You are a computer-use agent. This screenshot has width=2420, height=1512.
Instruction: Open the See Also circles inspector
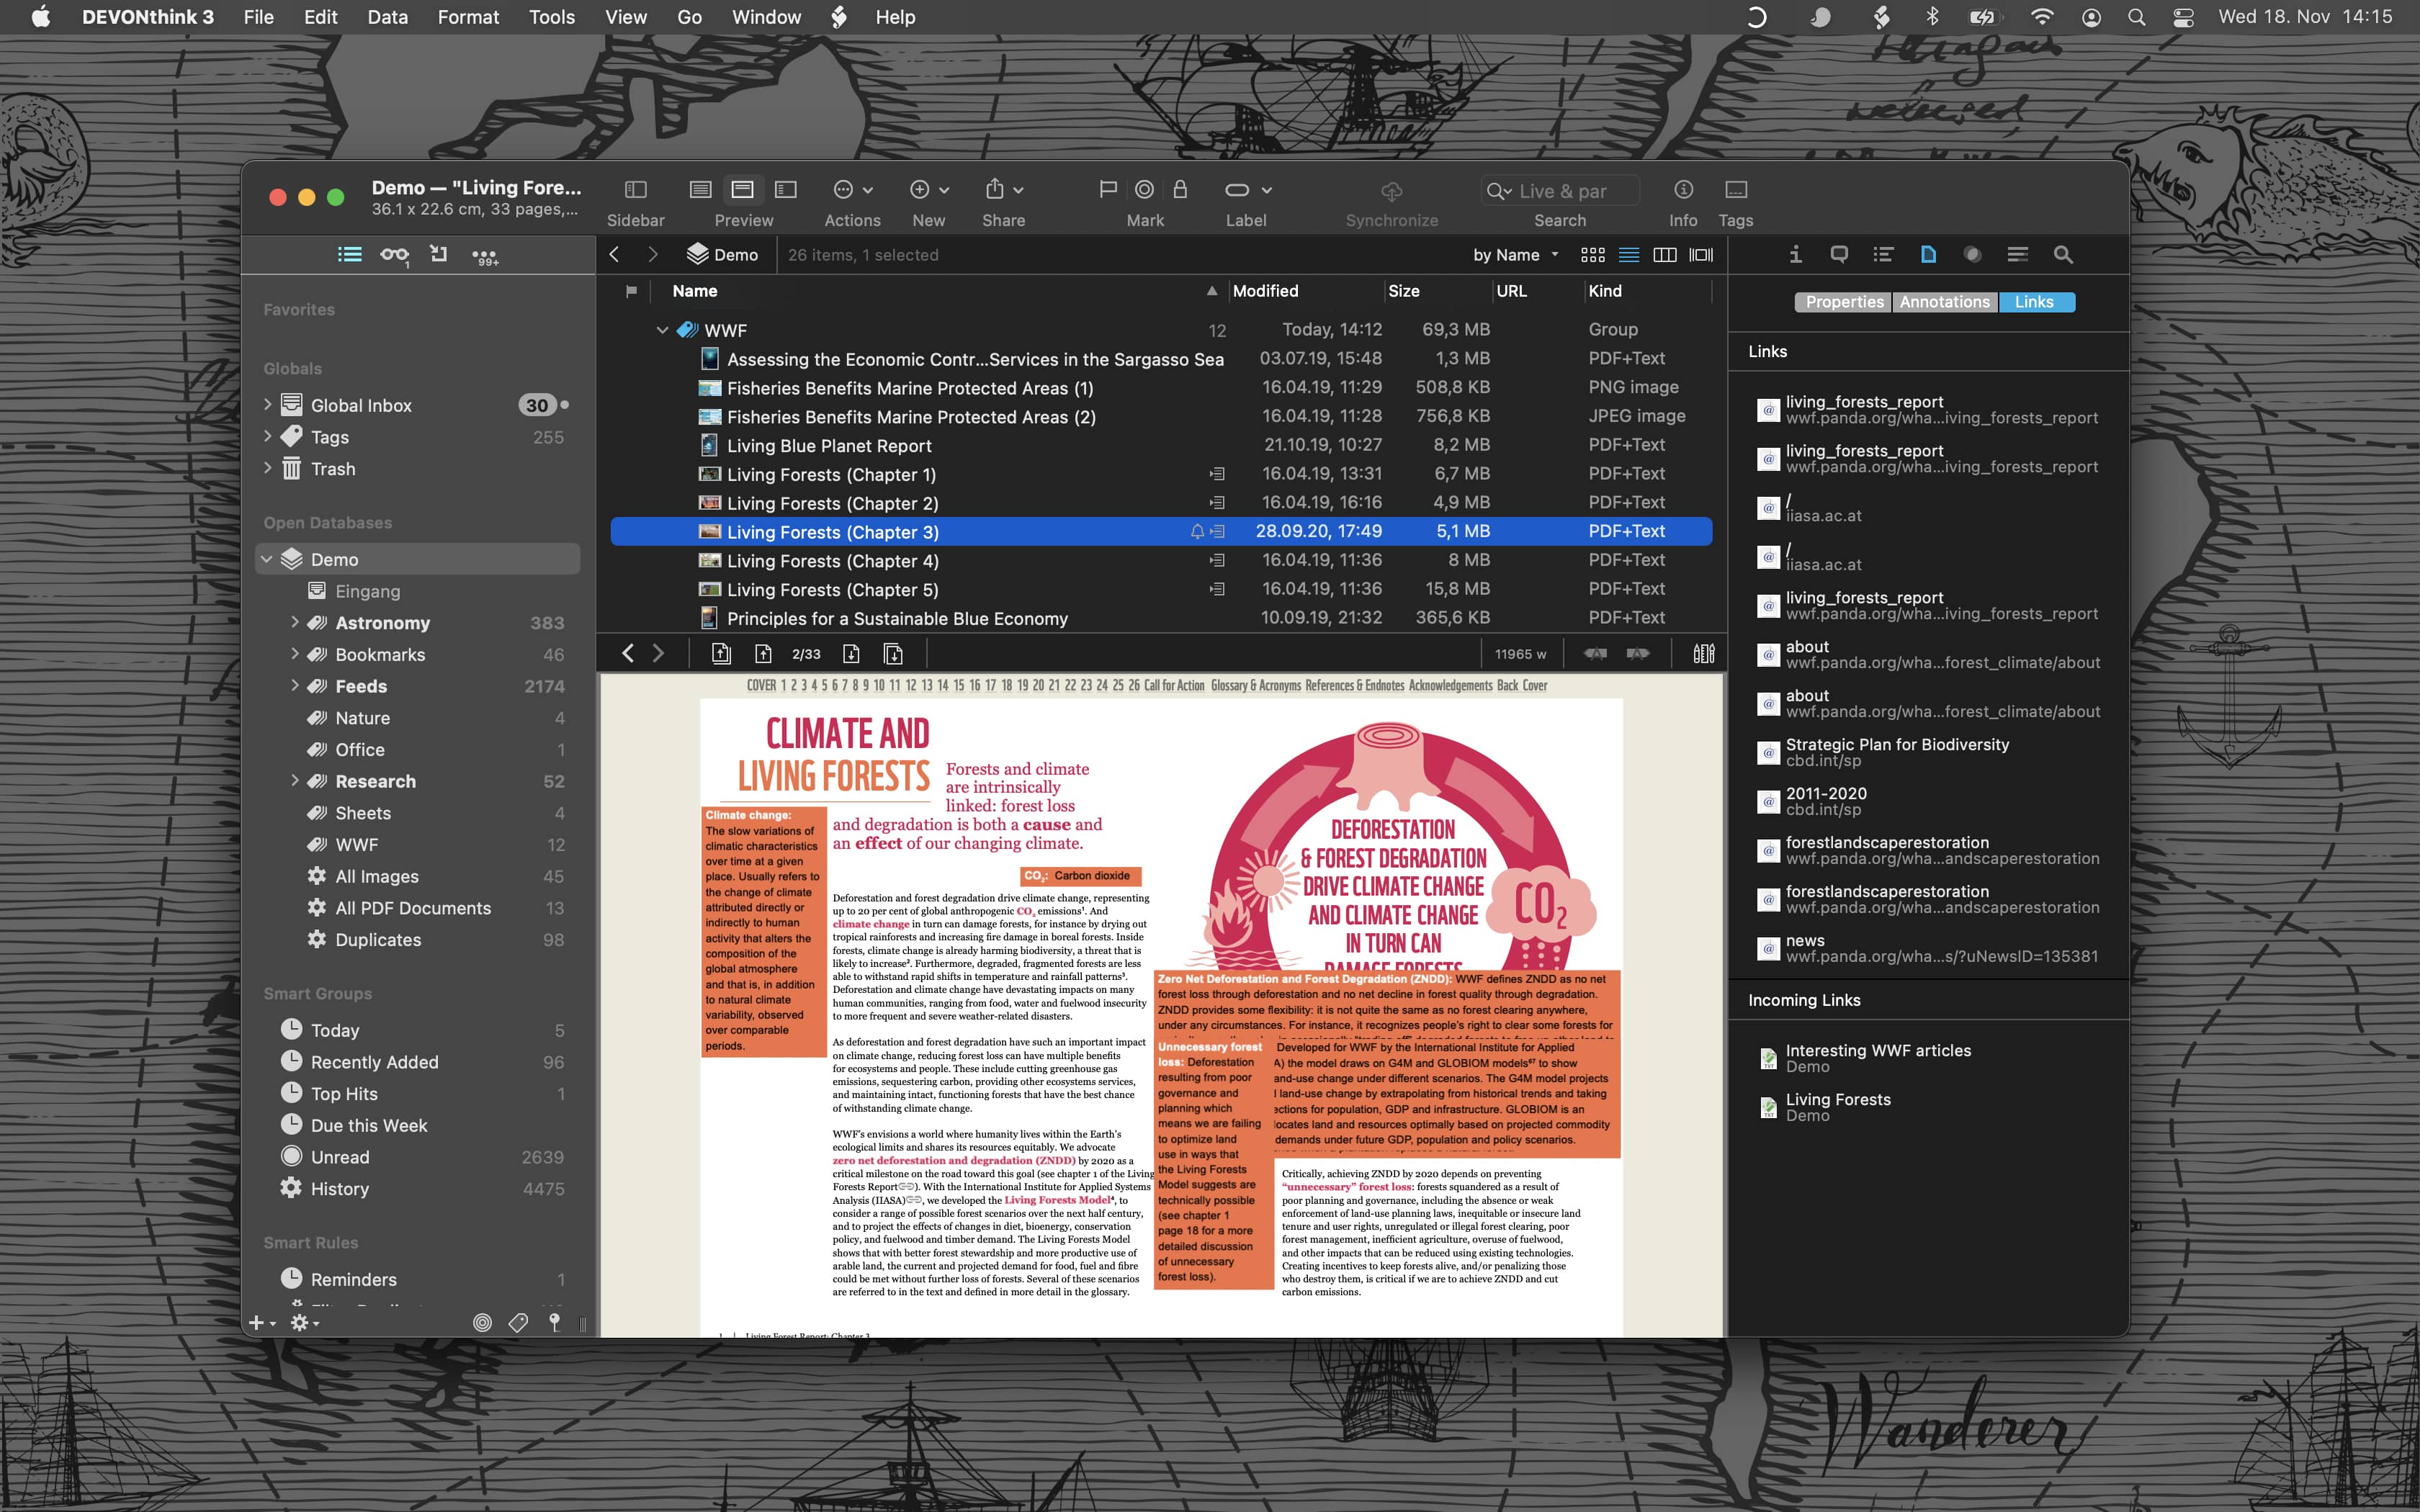point(1972,255)
